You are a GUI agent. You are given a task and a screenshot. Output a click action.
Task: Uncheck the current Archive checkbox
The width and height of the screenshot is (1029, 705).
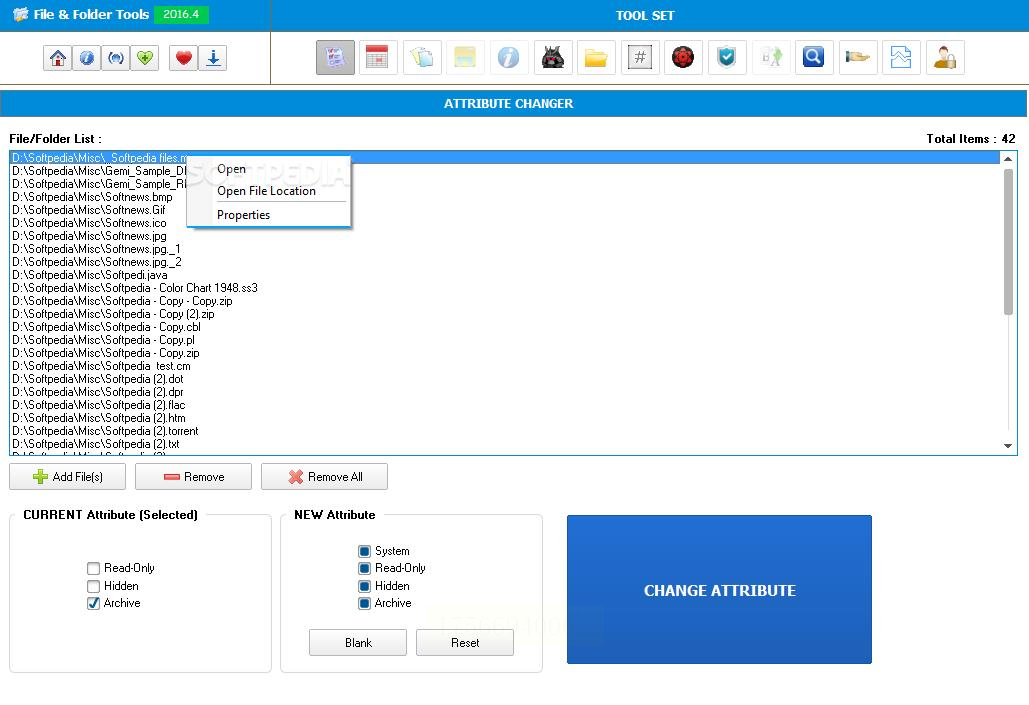tap(93, 603)
